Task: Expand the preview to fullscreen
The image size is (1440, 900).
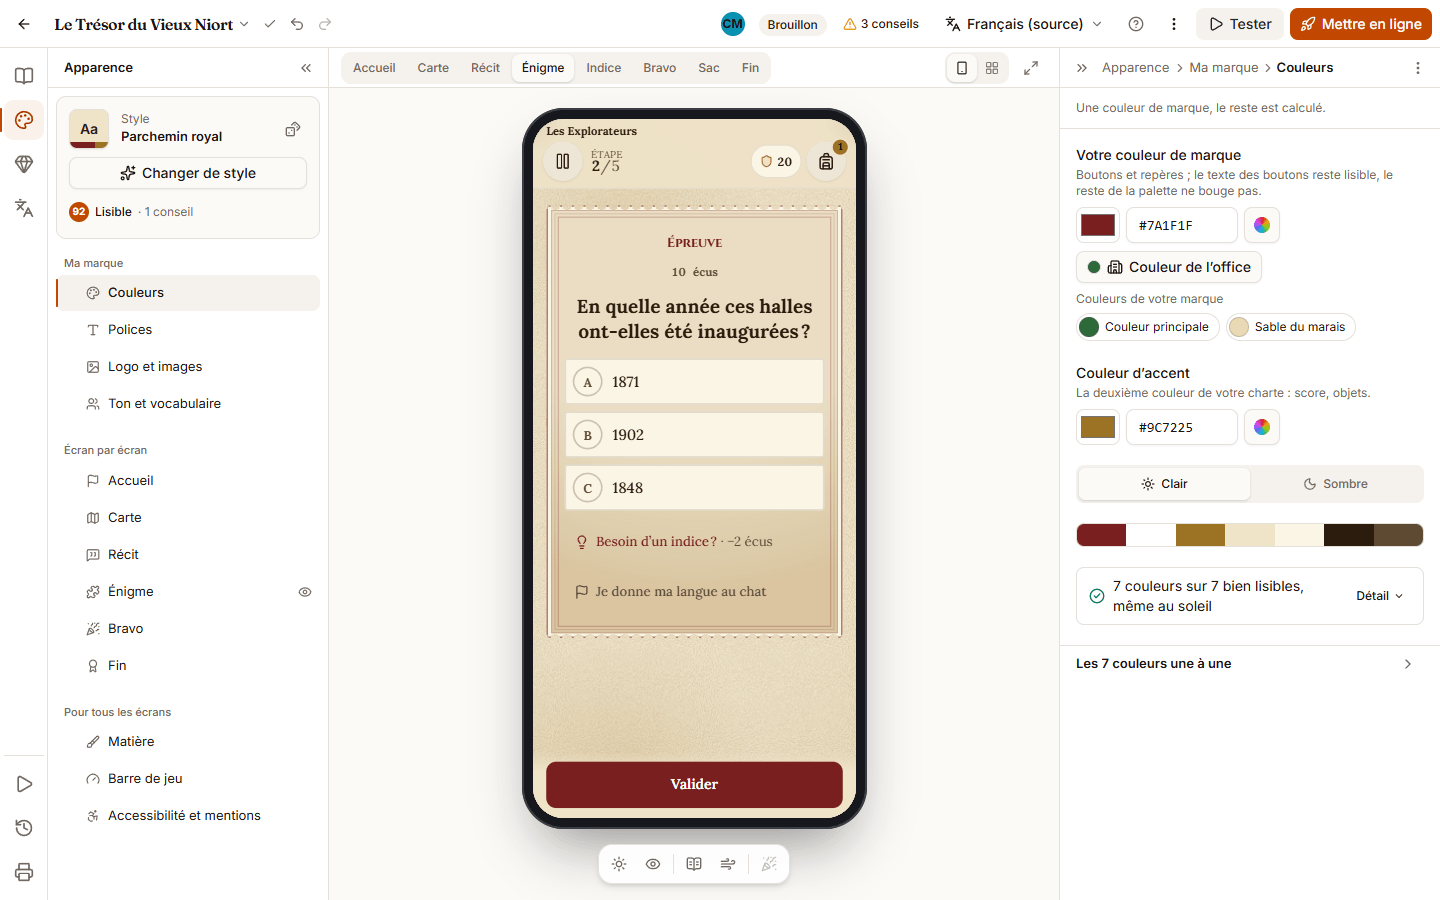Action: [1031, 68]
